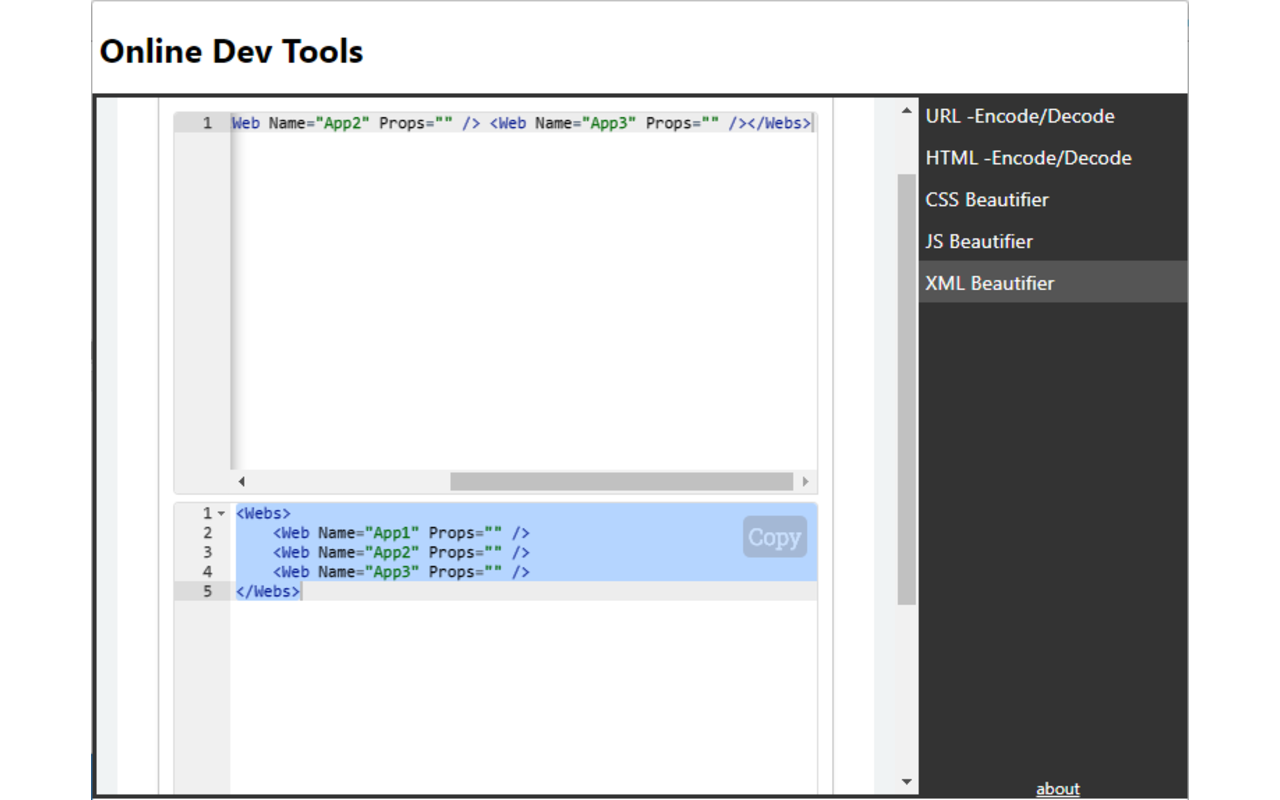
Task: Click output line number 5 in gutter
Action: click(207, 592)
